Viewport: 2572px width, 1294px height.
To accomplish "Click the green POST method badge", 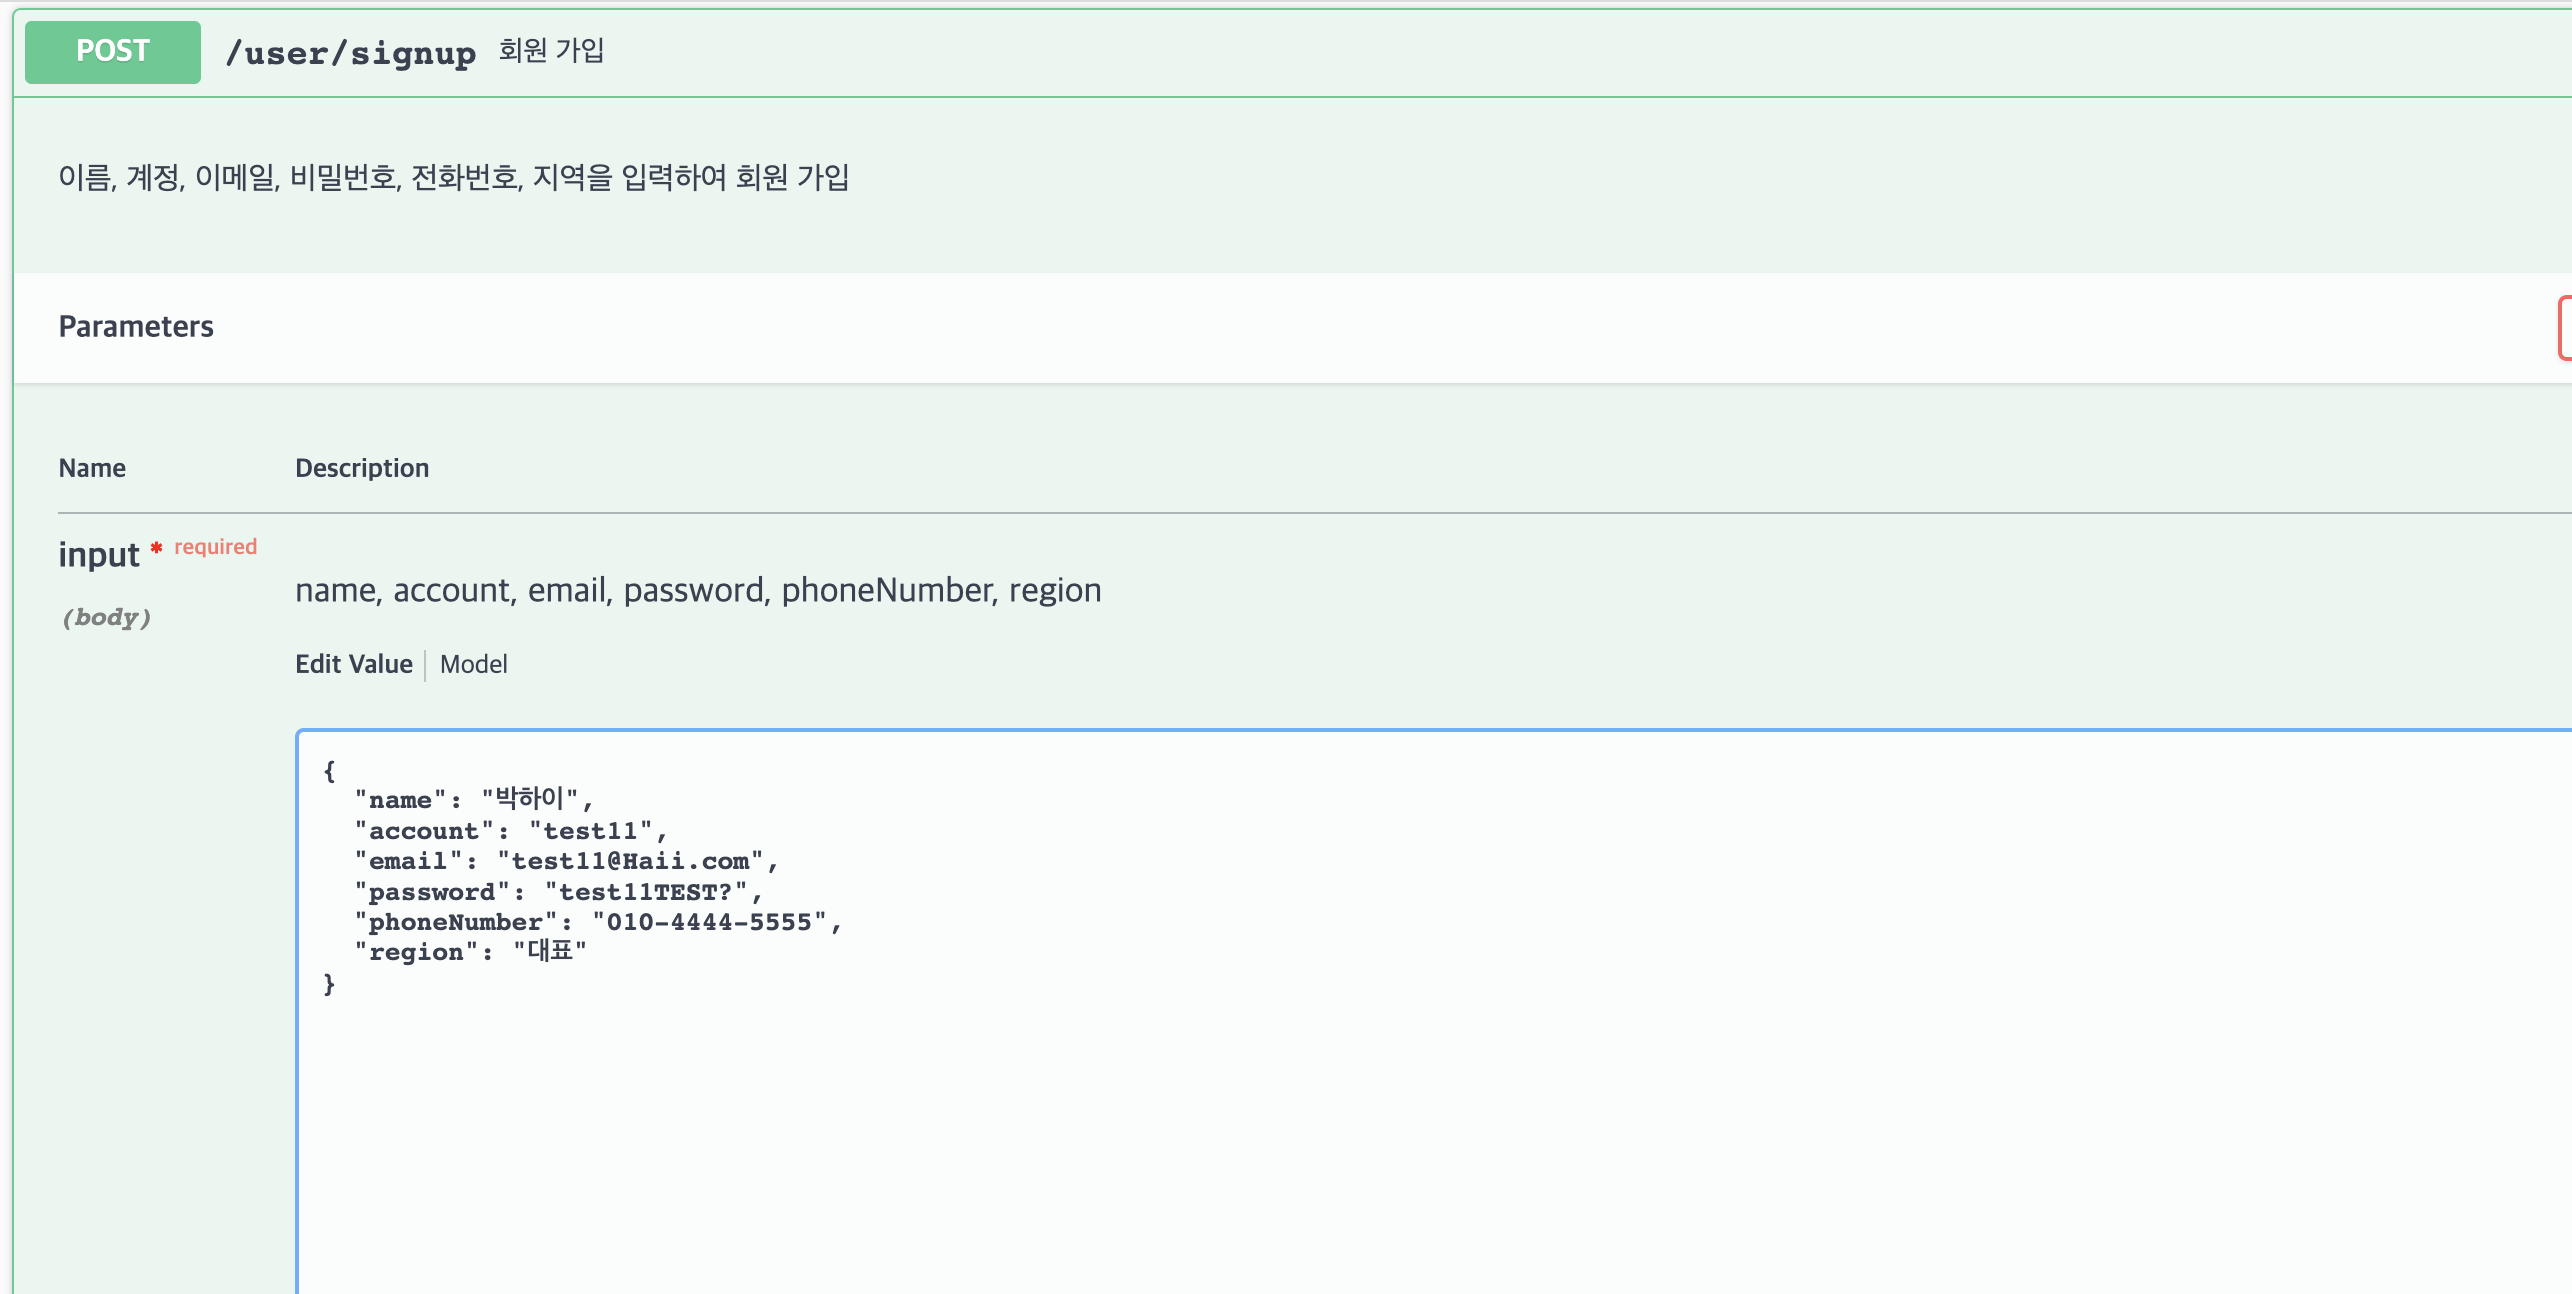I will (x=111, y=51).
